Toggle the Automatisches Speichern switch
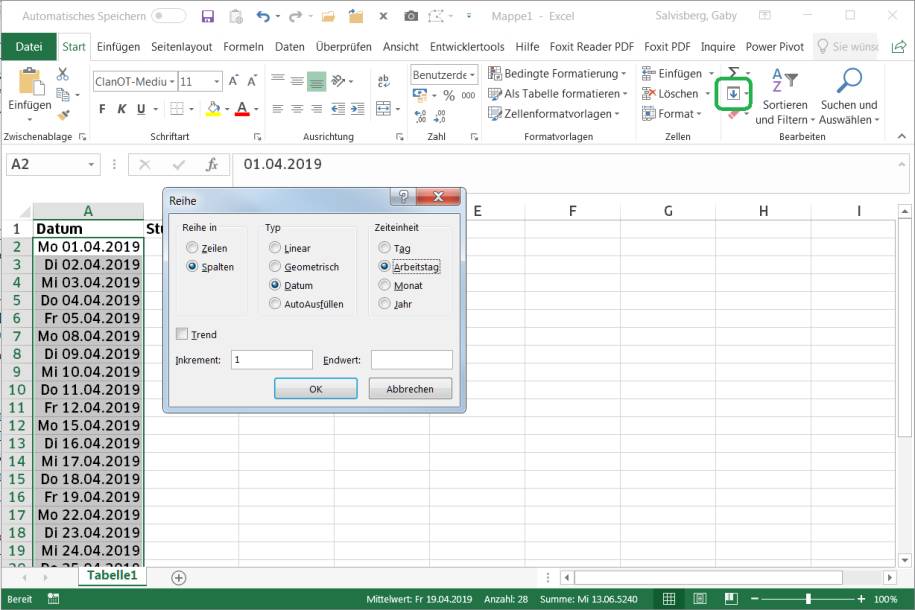This screenshot has height=610, width=915. [168, 16]
